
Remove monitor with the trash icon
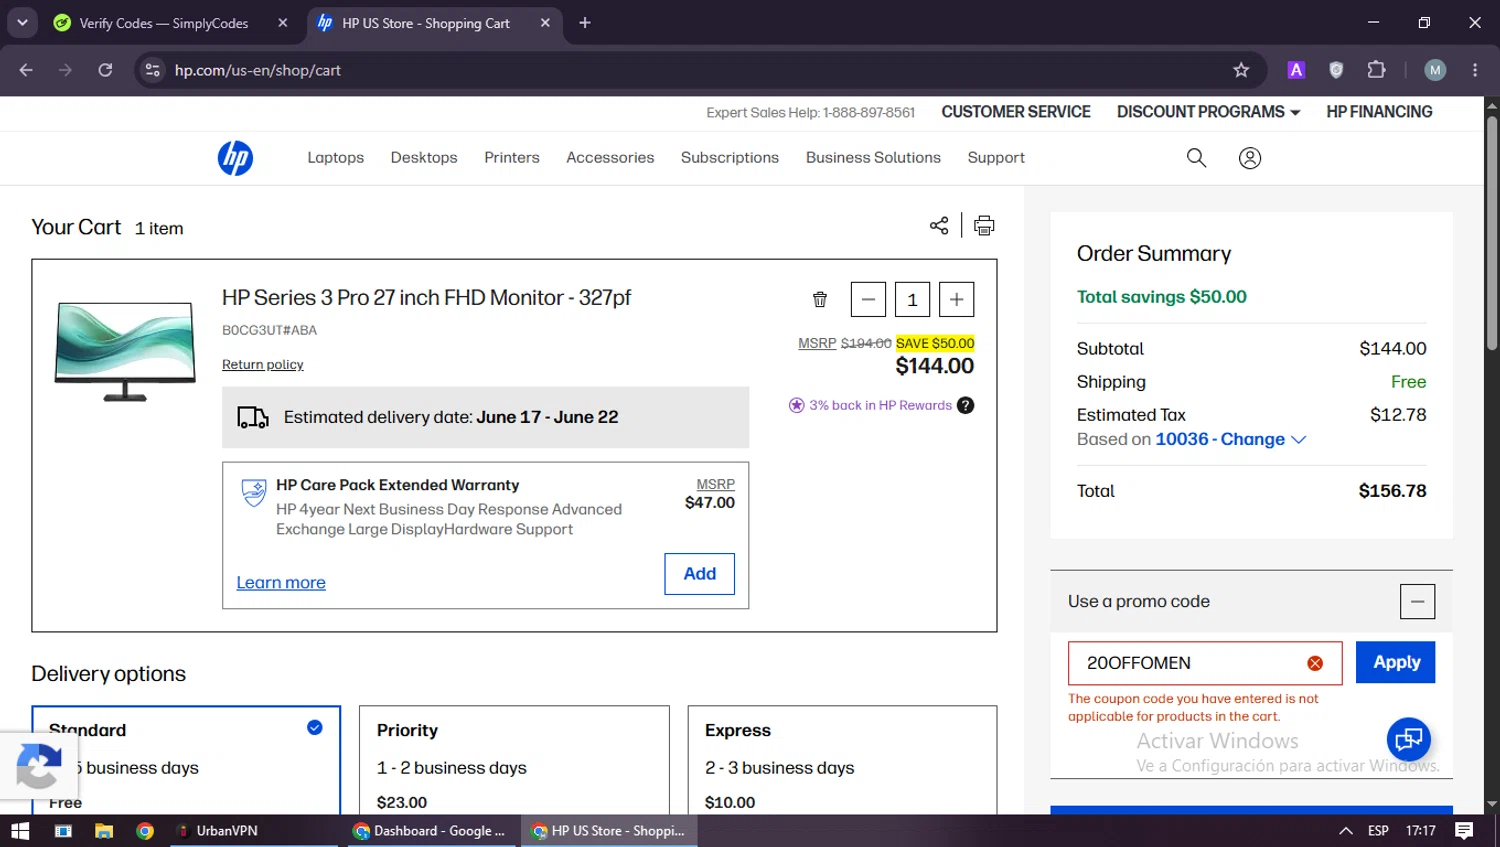pyautogui.click(x=820, y=299)
